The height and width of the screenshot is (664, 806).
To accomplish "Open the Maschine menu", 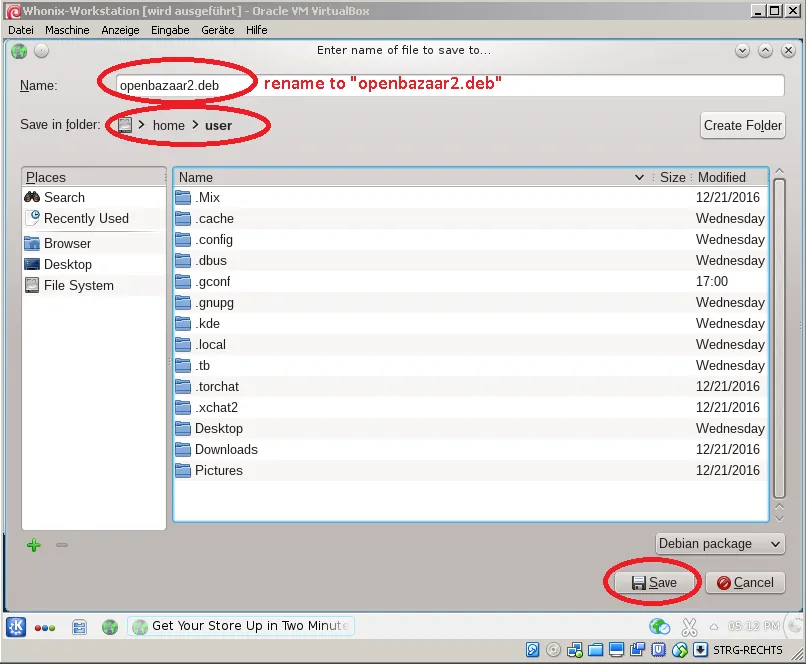I will [67, 30].
